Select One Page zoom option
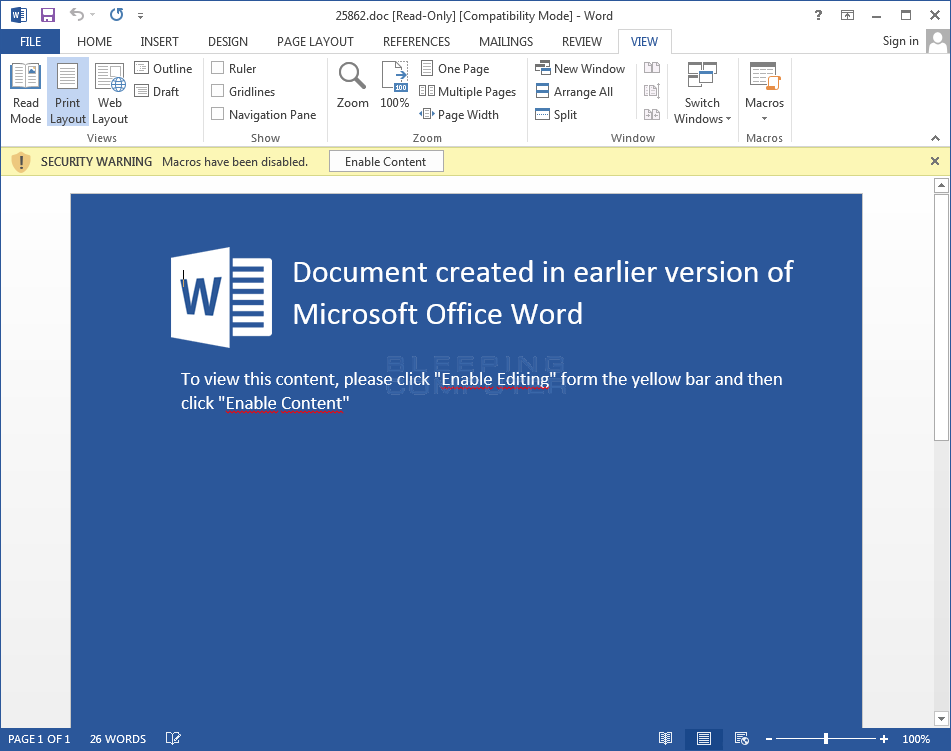 [x=454, y=69]
